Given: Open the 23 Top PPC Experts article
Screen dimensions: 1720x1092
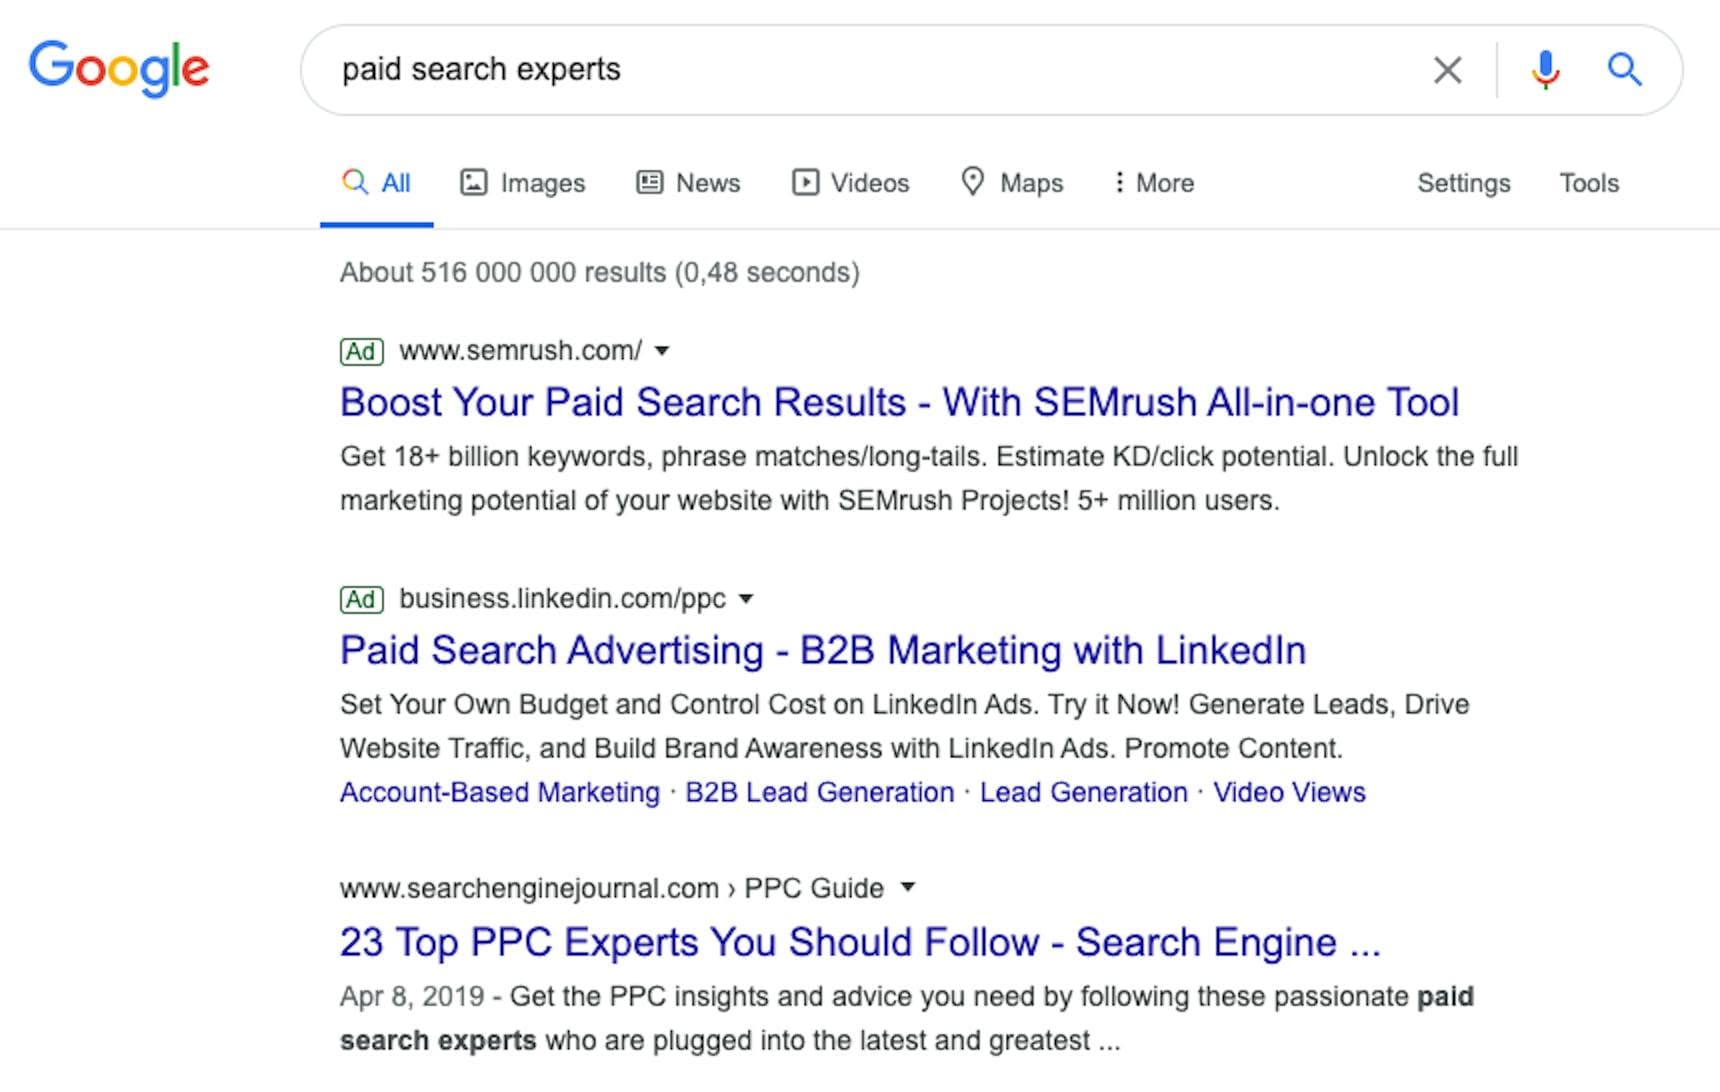Looking at the screenshot, I should pos(858,941).
